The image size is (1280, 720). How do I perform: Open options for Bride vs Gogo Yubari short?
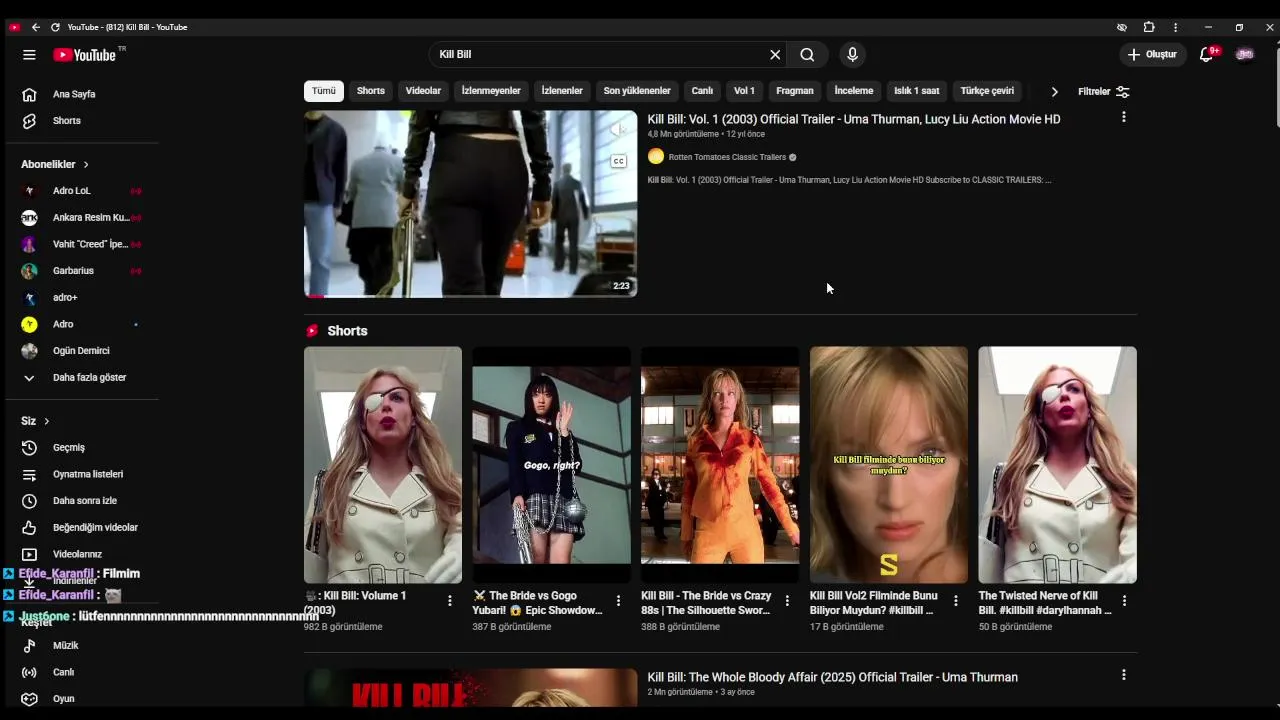(x=618, y=601)
